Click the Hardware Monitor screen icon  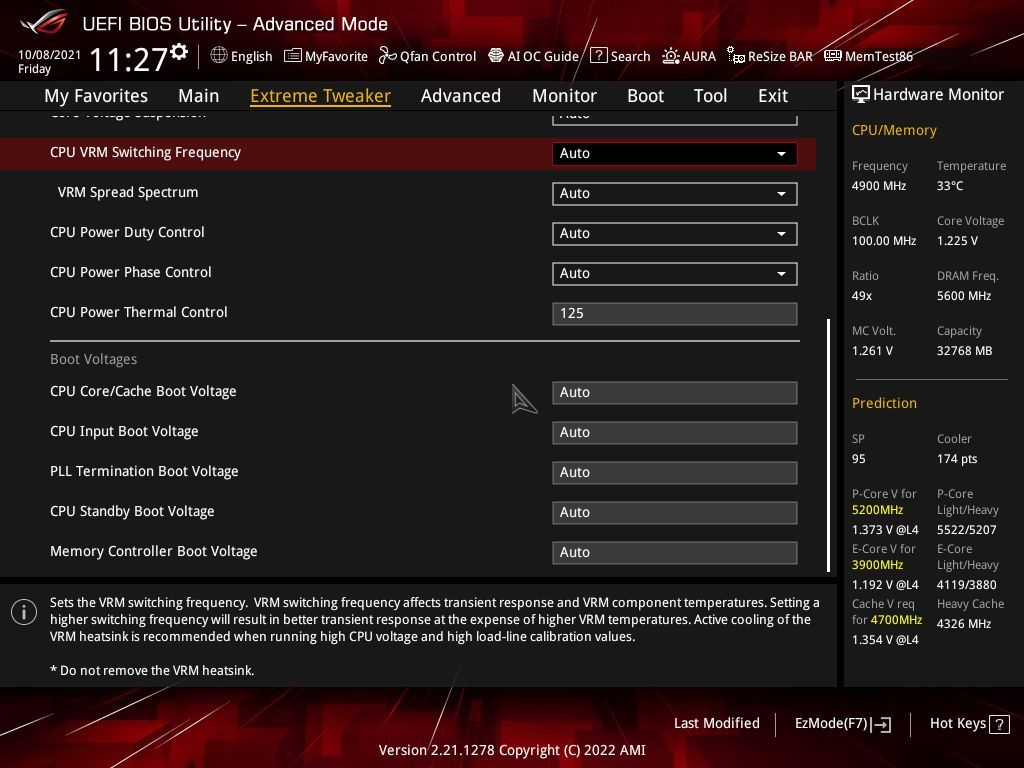861,94
